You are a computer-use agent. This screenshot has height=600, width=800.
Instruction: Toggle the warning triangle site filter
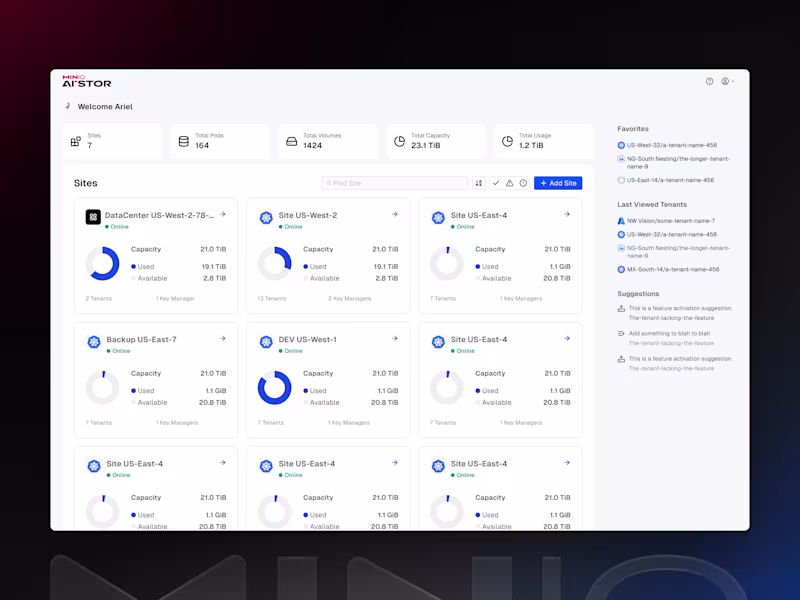pos(509,183)
